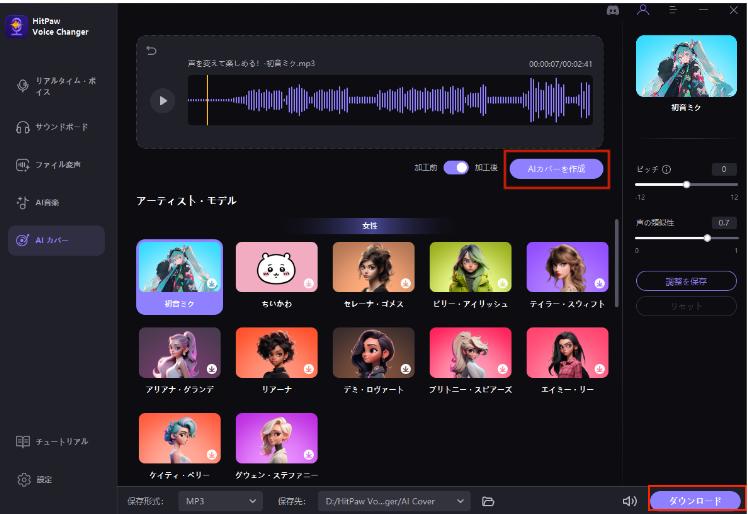748x514 pixels.
Task: Select the ビリー・アイリッシュ model thumbnail
Action: (x=470, y=267)
